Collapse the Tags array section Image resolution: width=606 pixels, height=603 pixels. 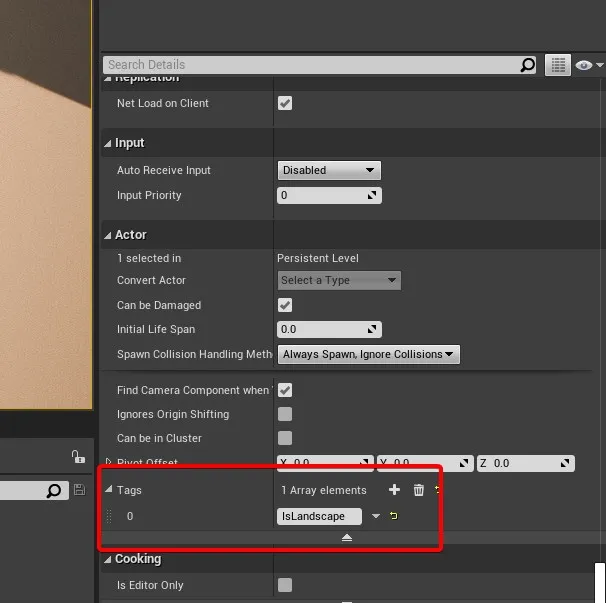click(109, 490)
